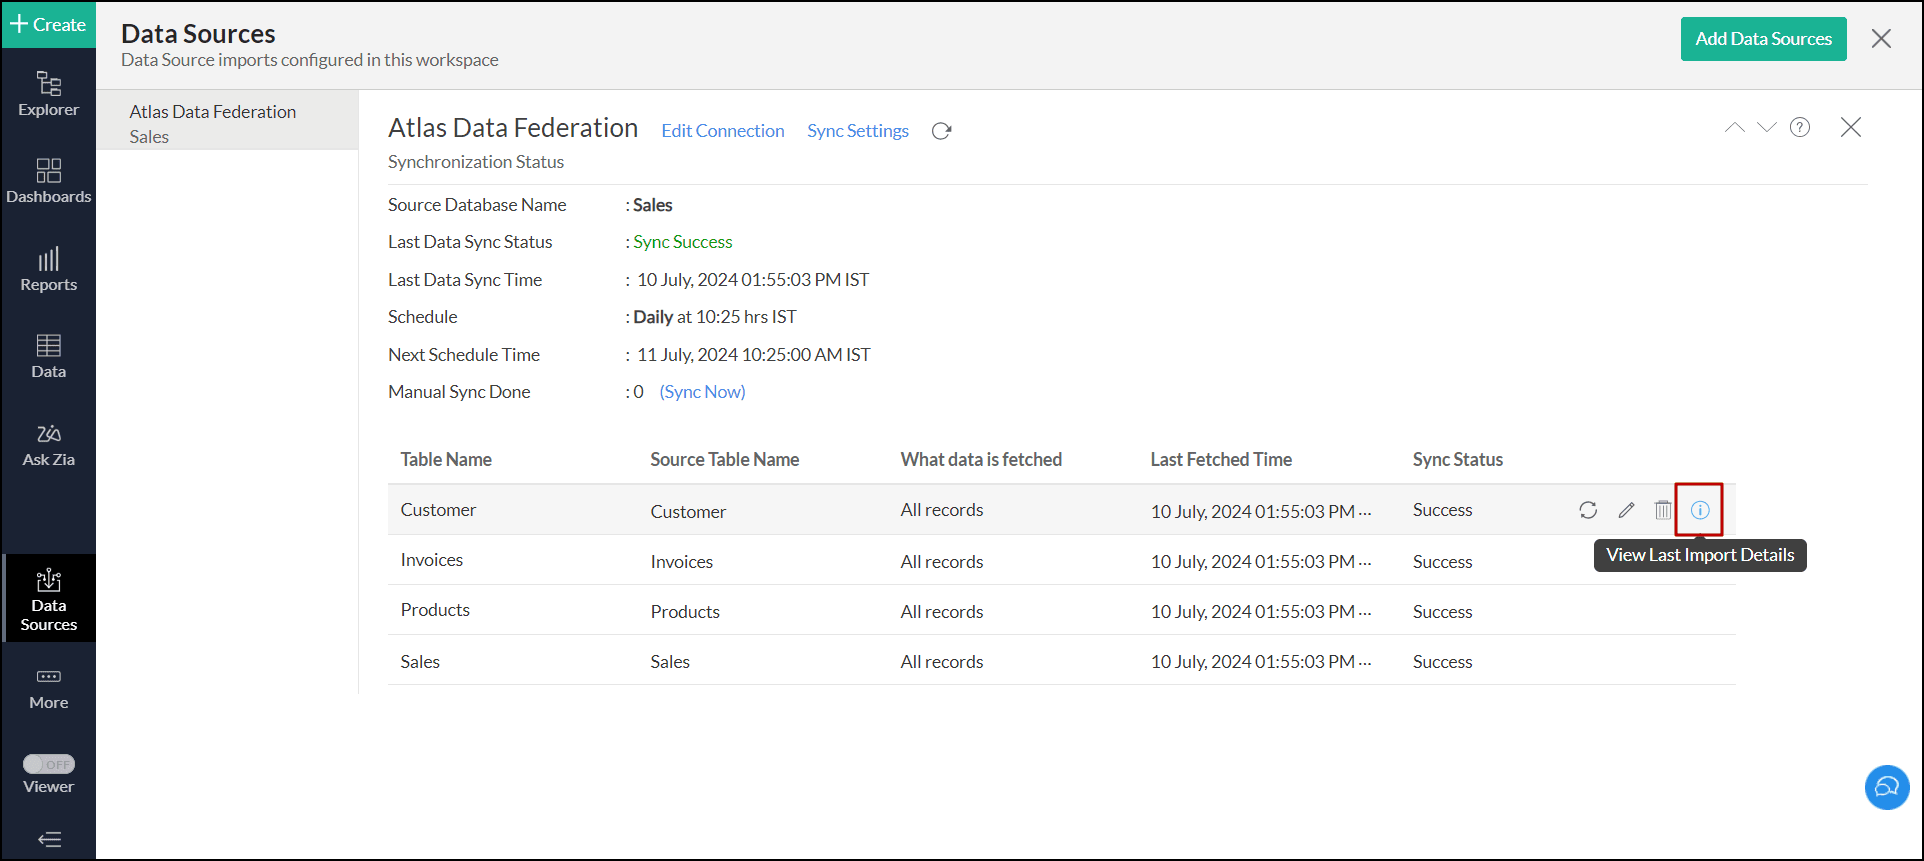
Task: Click the Add Data Sources button
Action: pyautogui.click(x=1763, y=39)
